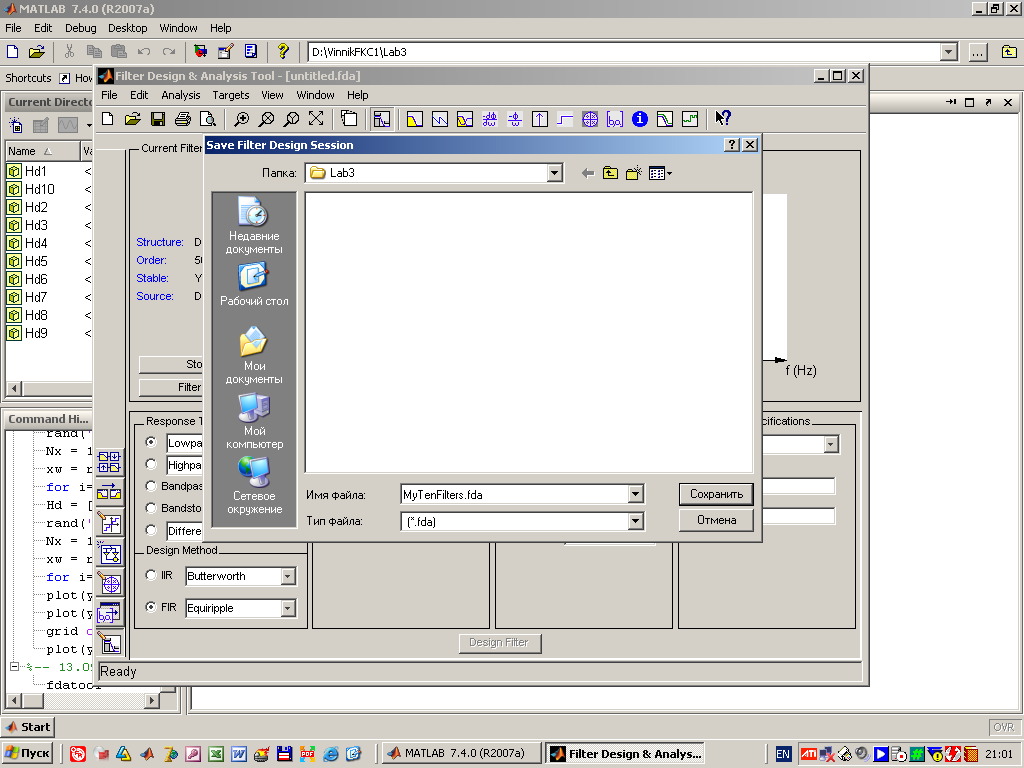Click Windows Пуск start button
Screen dimensions: 1024x768
[x=27, y=754]
